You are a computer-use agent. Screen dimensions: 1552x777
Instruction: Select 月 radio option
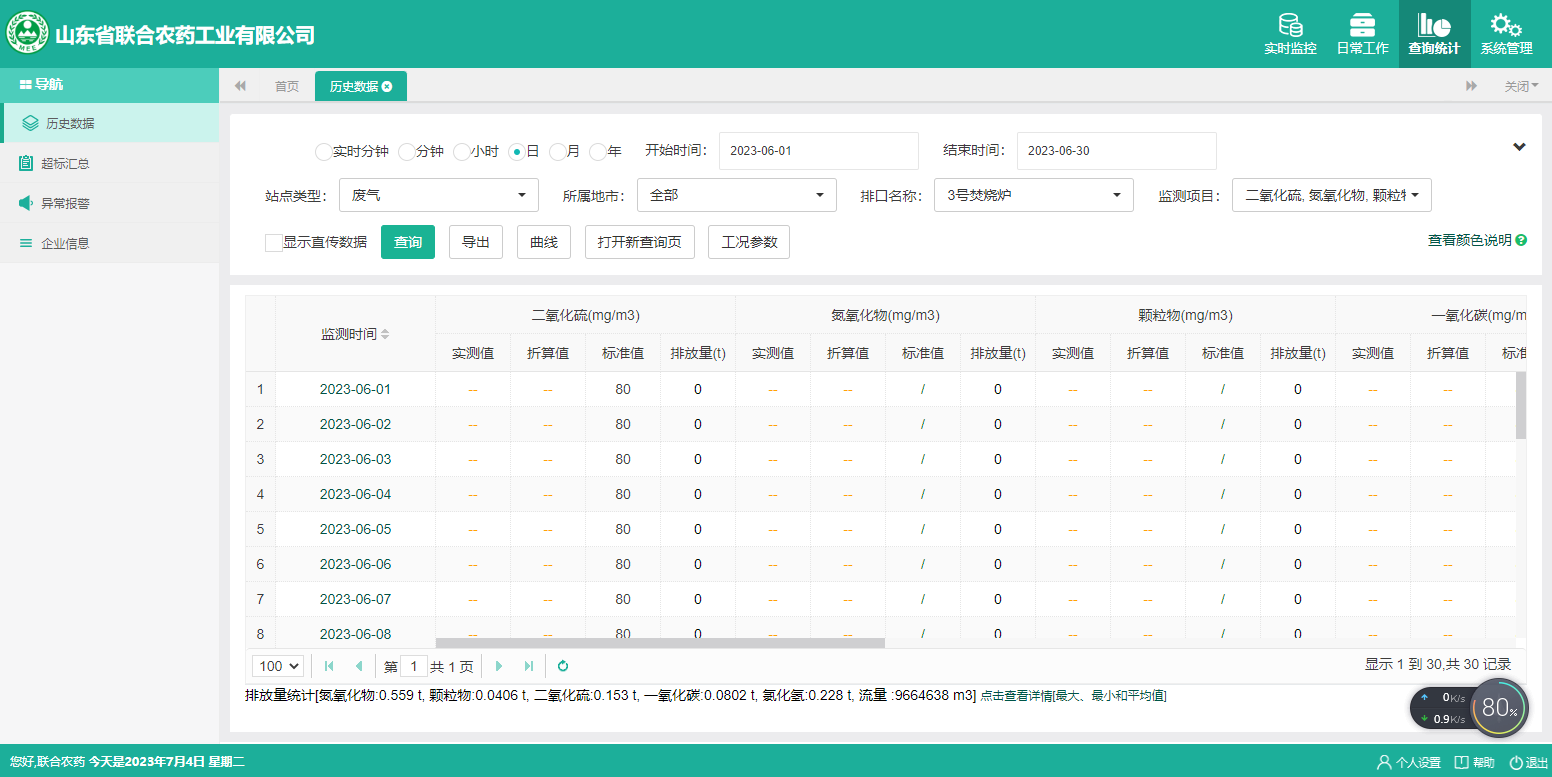557,152
